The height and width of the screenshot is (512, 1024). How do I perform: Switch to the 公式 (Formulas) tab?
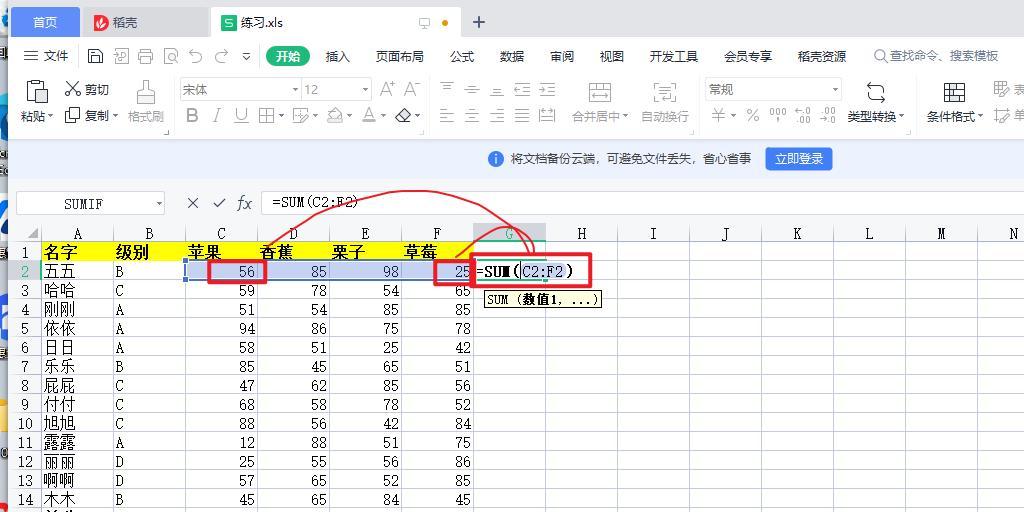[462, 57]
